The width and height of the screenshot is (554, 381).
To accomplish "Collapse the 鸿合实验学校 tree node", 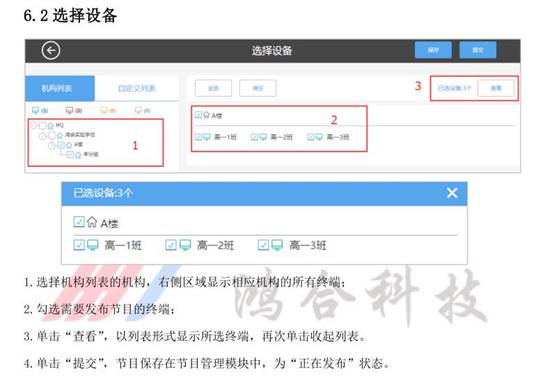I will pos(42,136).
